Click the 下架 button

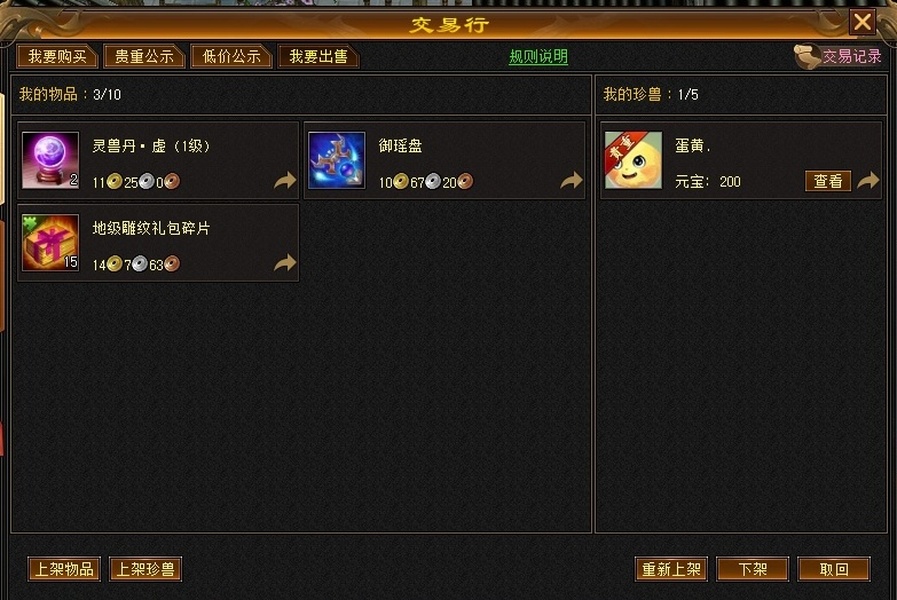tap(752, 569)
